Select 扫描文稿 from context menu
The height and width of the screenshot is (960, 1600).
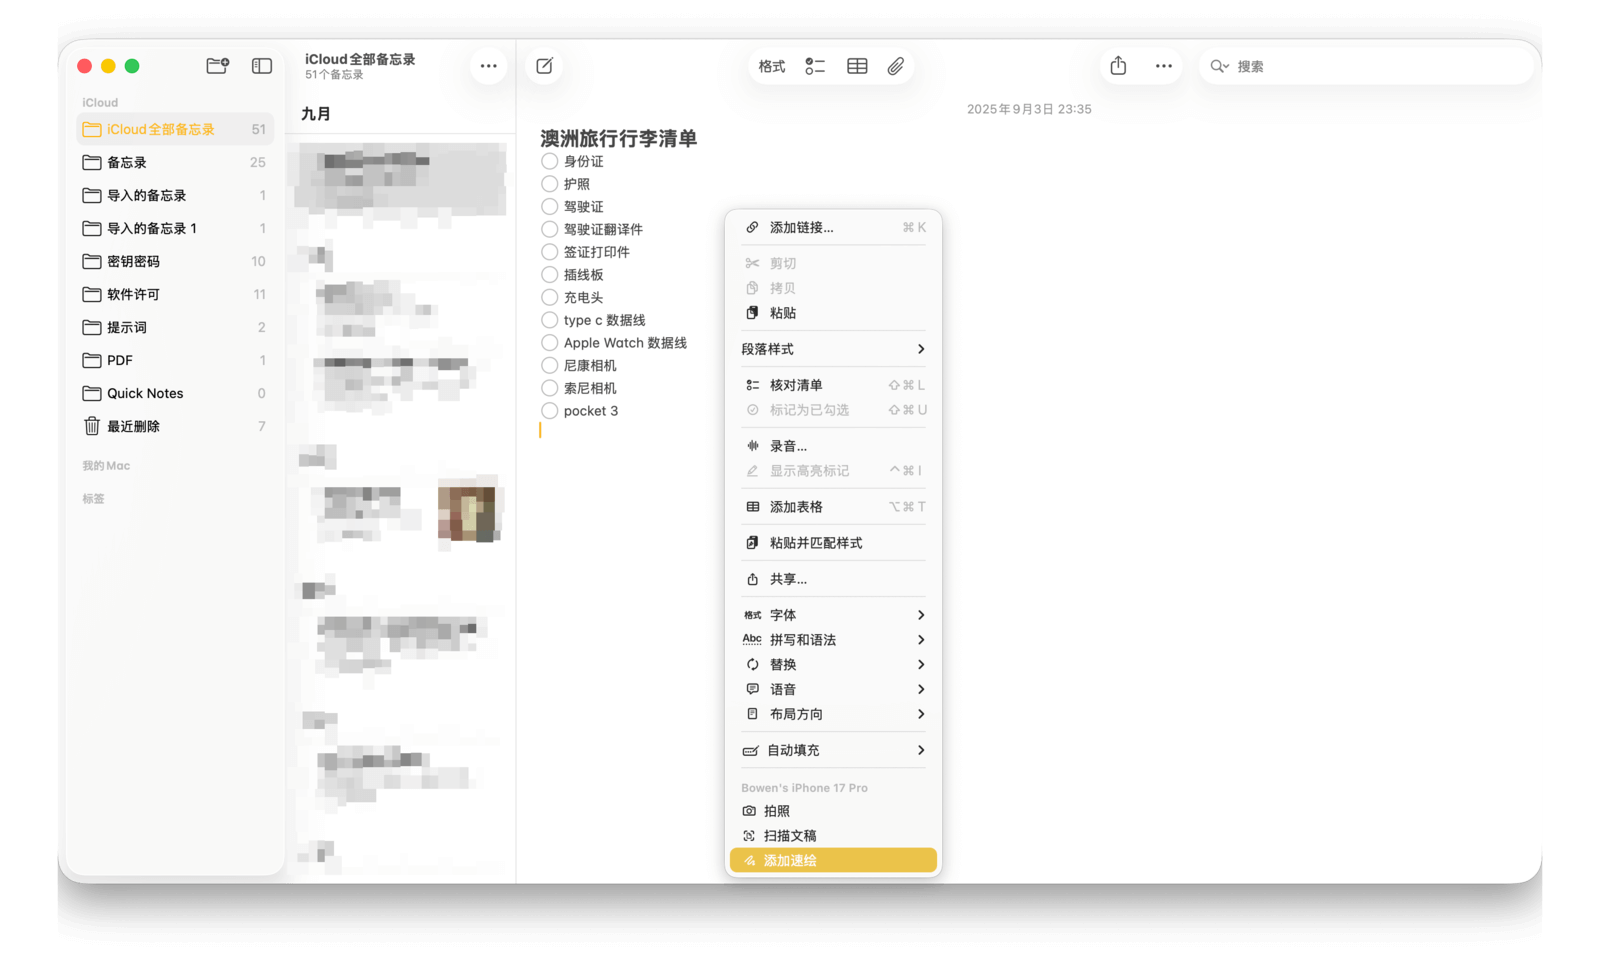[790, 836]
